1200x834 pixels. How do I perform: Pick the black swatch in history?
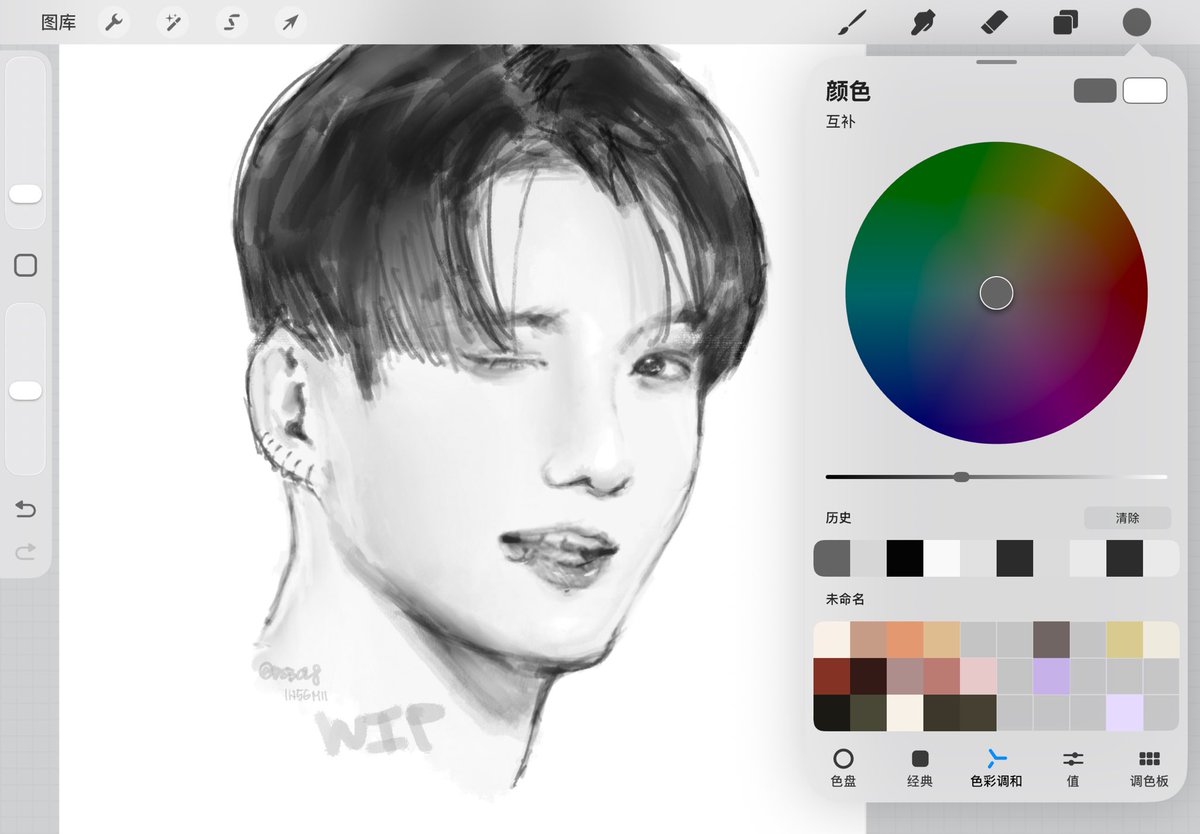[905, 558]
